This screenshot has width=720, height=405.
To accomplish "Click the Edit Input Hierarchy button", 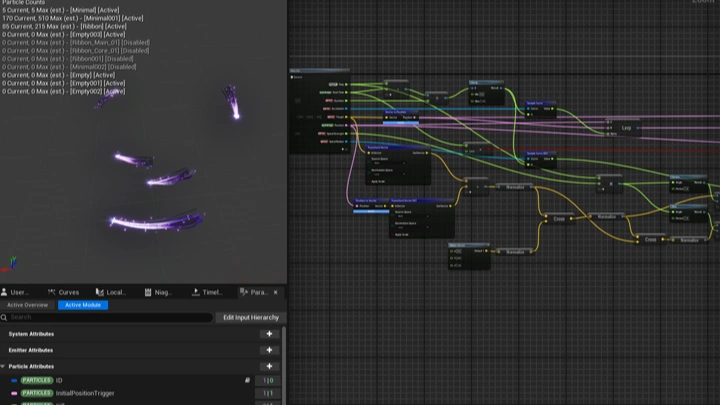I will tap(250, 317).
